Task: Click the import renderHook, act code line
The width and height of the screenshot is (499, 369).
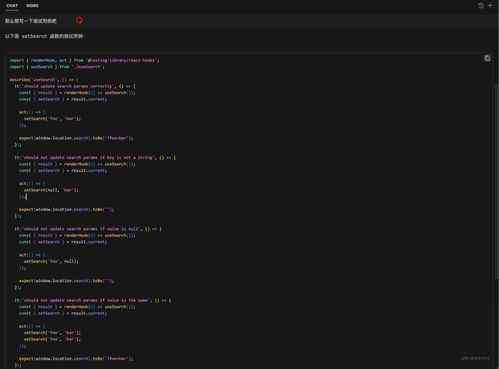Action: [x=84, y=60]
